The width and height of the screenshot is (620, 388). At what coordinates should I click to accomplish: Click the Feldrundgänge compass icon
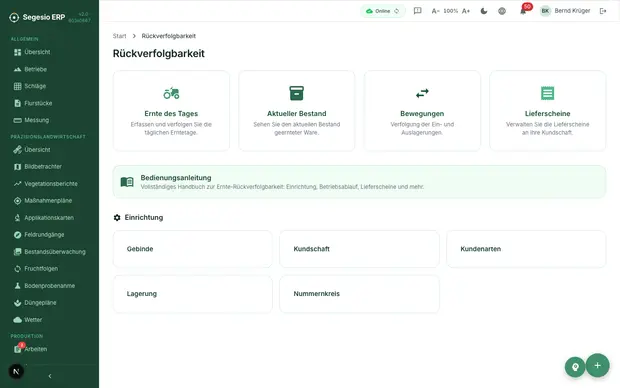tap(17, 235)
